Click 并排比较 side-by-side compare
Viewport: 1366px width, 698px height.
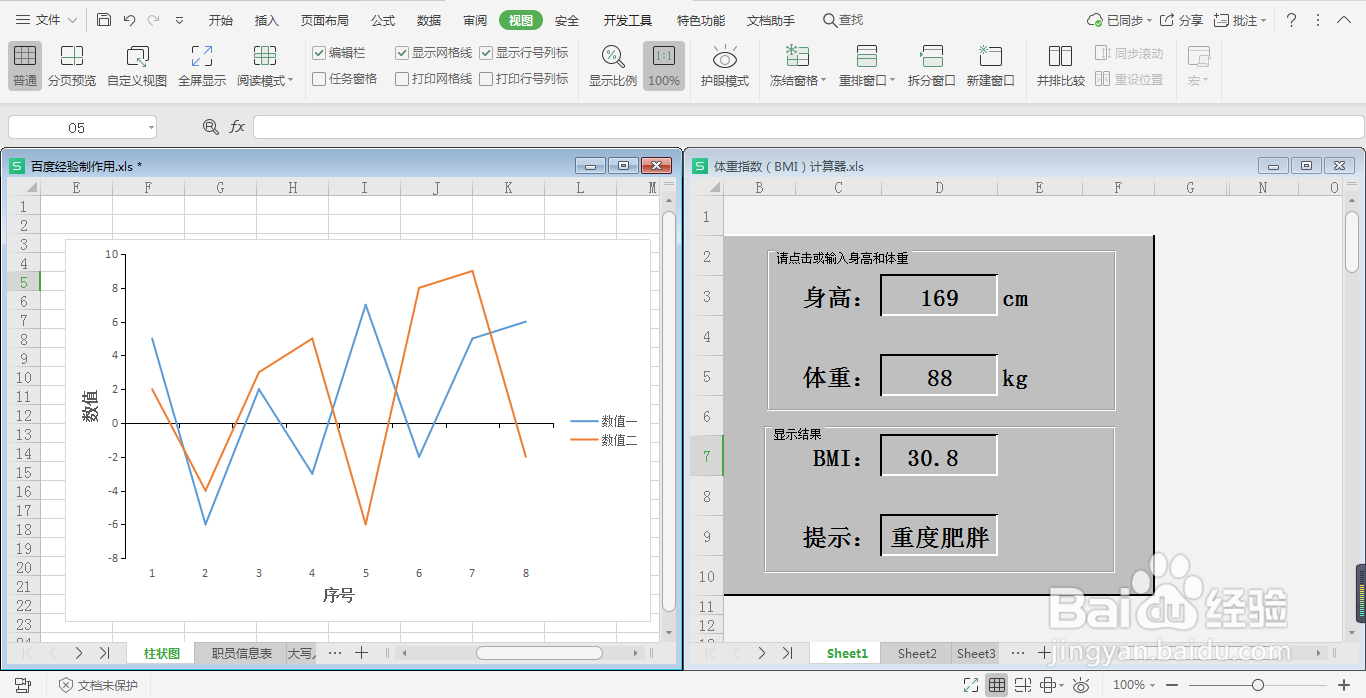1060,67
